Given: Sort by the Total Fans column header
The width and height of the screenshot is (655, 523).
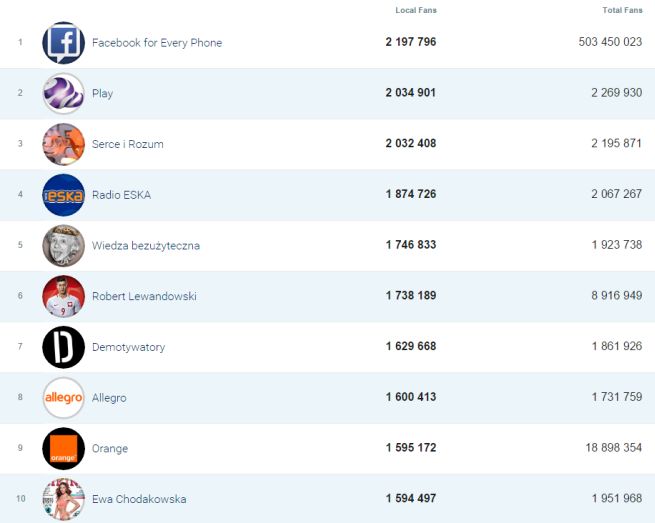Looking at the screenshot, I should 622,10.
